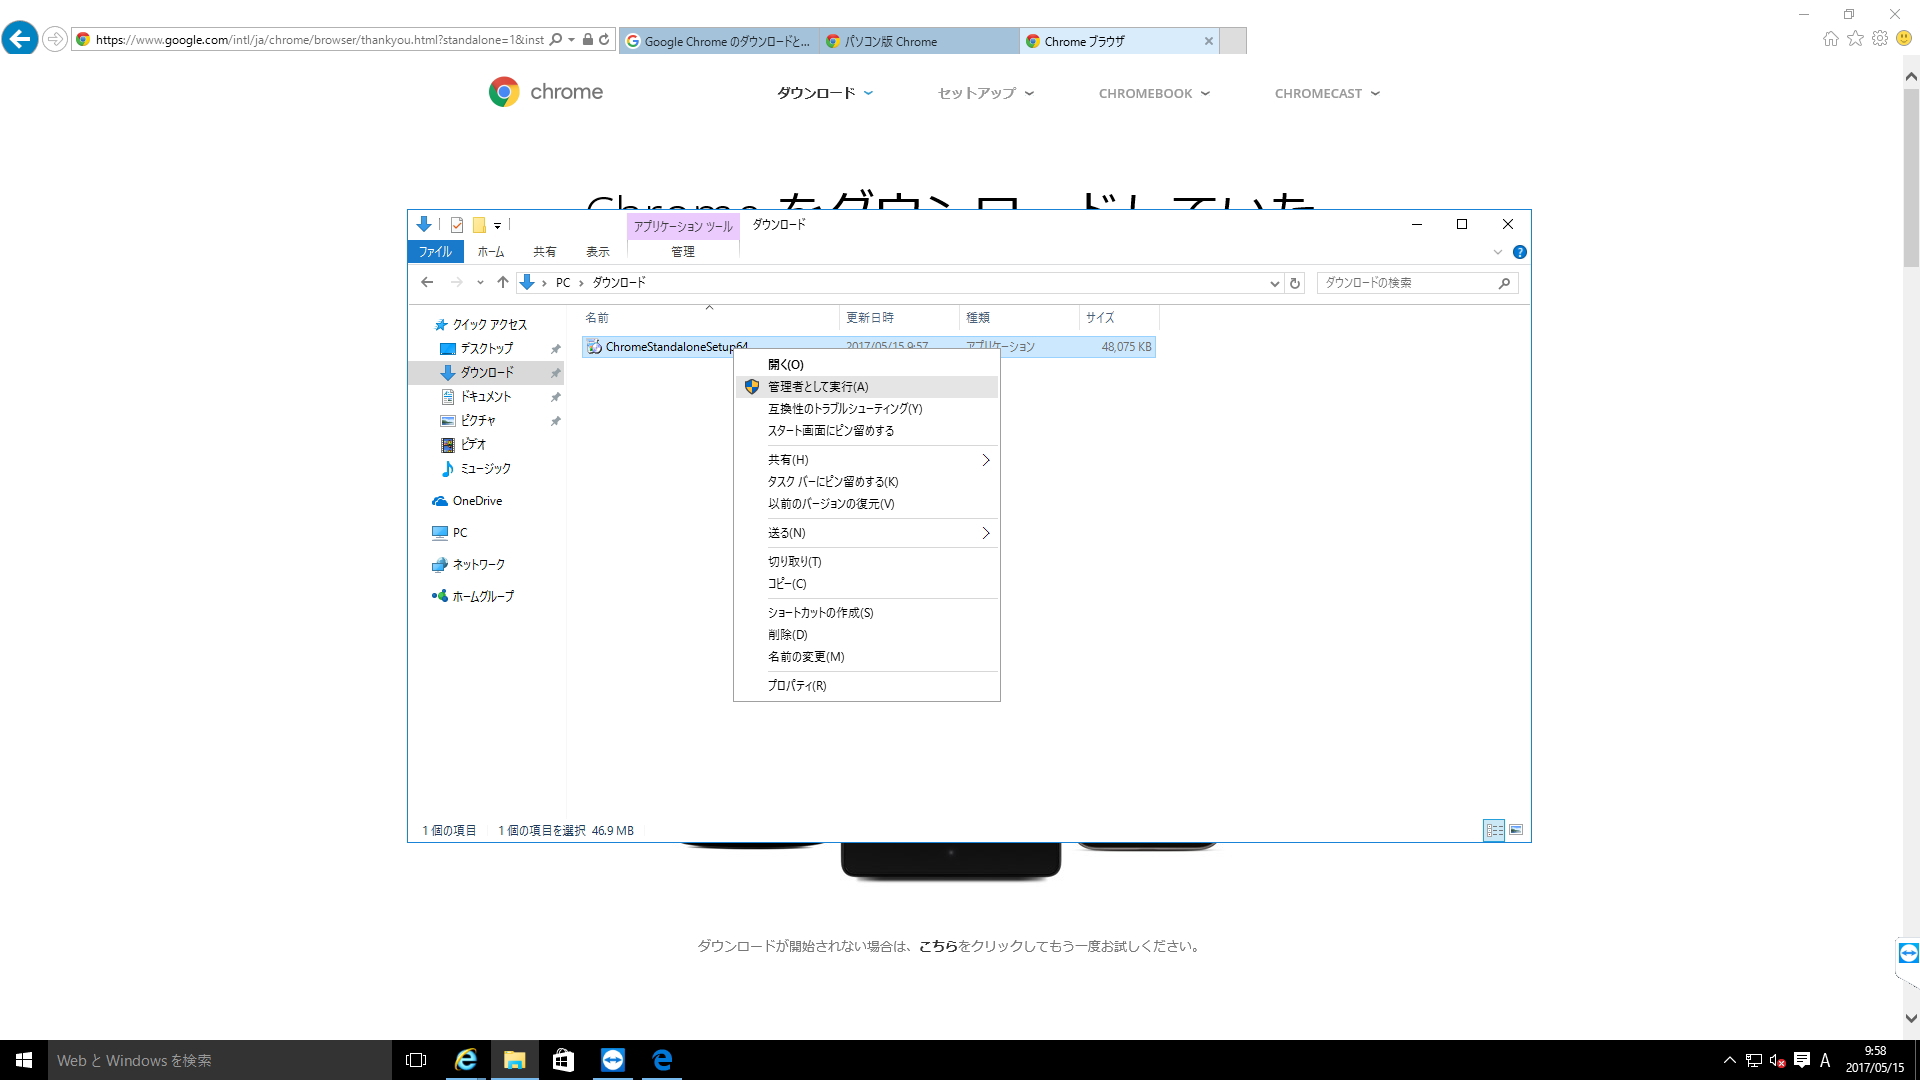Click the search magnifier in IE address bar
Image resolution: width=1920 pixels, height=1080 pixels.
(x=556, y=40)
